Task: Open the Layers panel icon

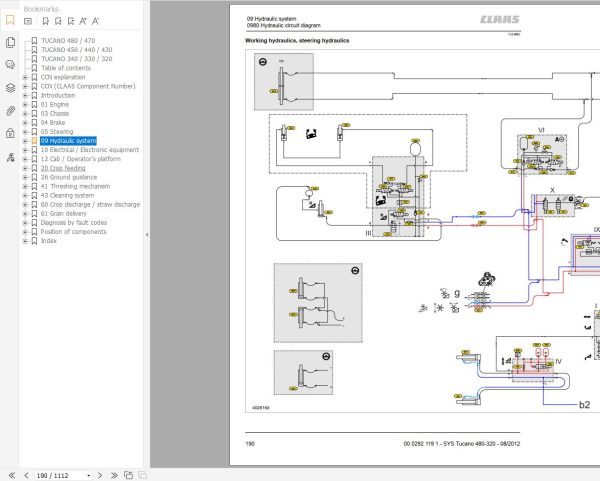Action: tap(10, 87)
